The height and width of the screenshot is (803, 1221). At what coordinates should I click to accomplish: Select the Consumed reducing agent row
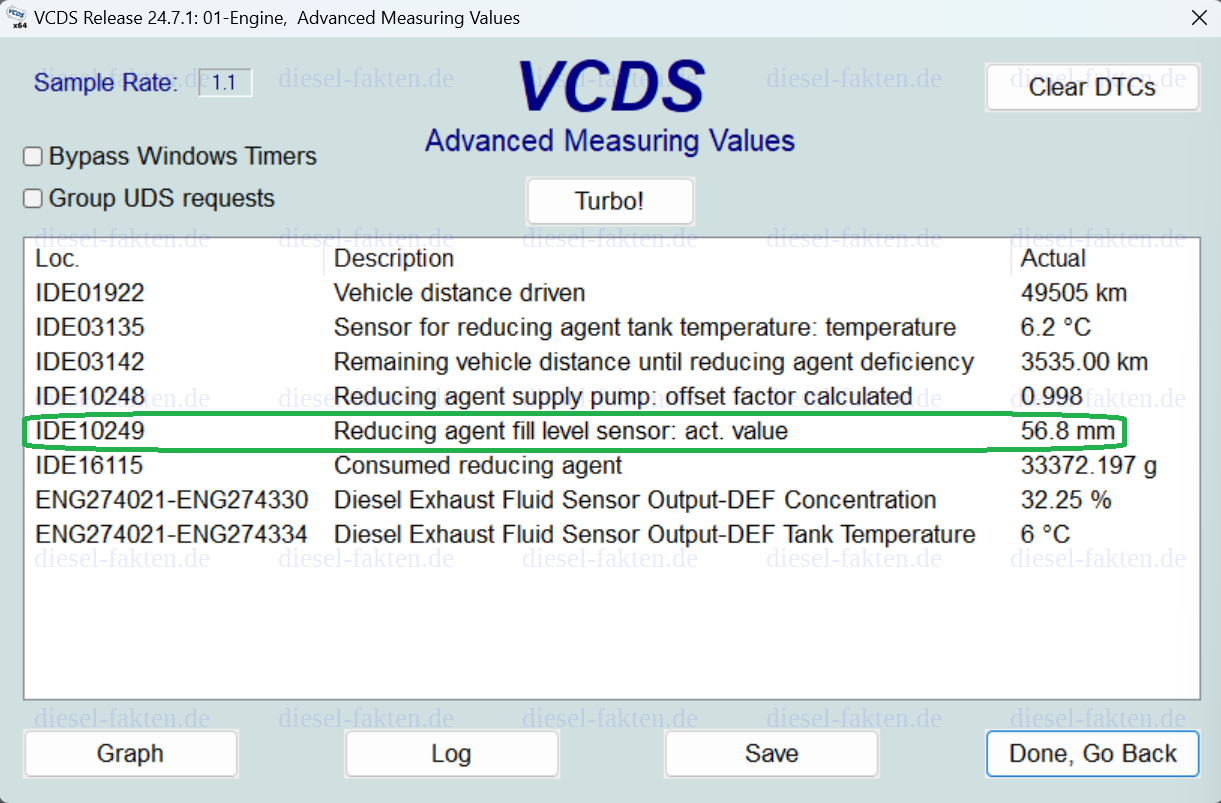[611, 466]
